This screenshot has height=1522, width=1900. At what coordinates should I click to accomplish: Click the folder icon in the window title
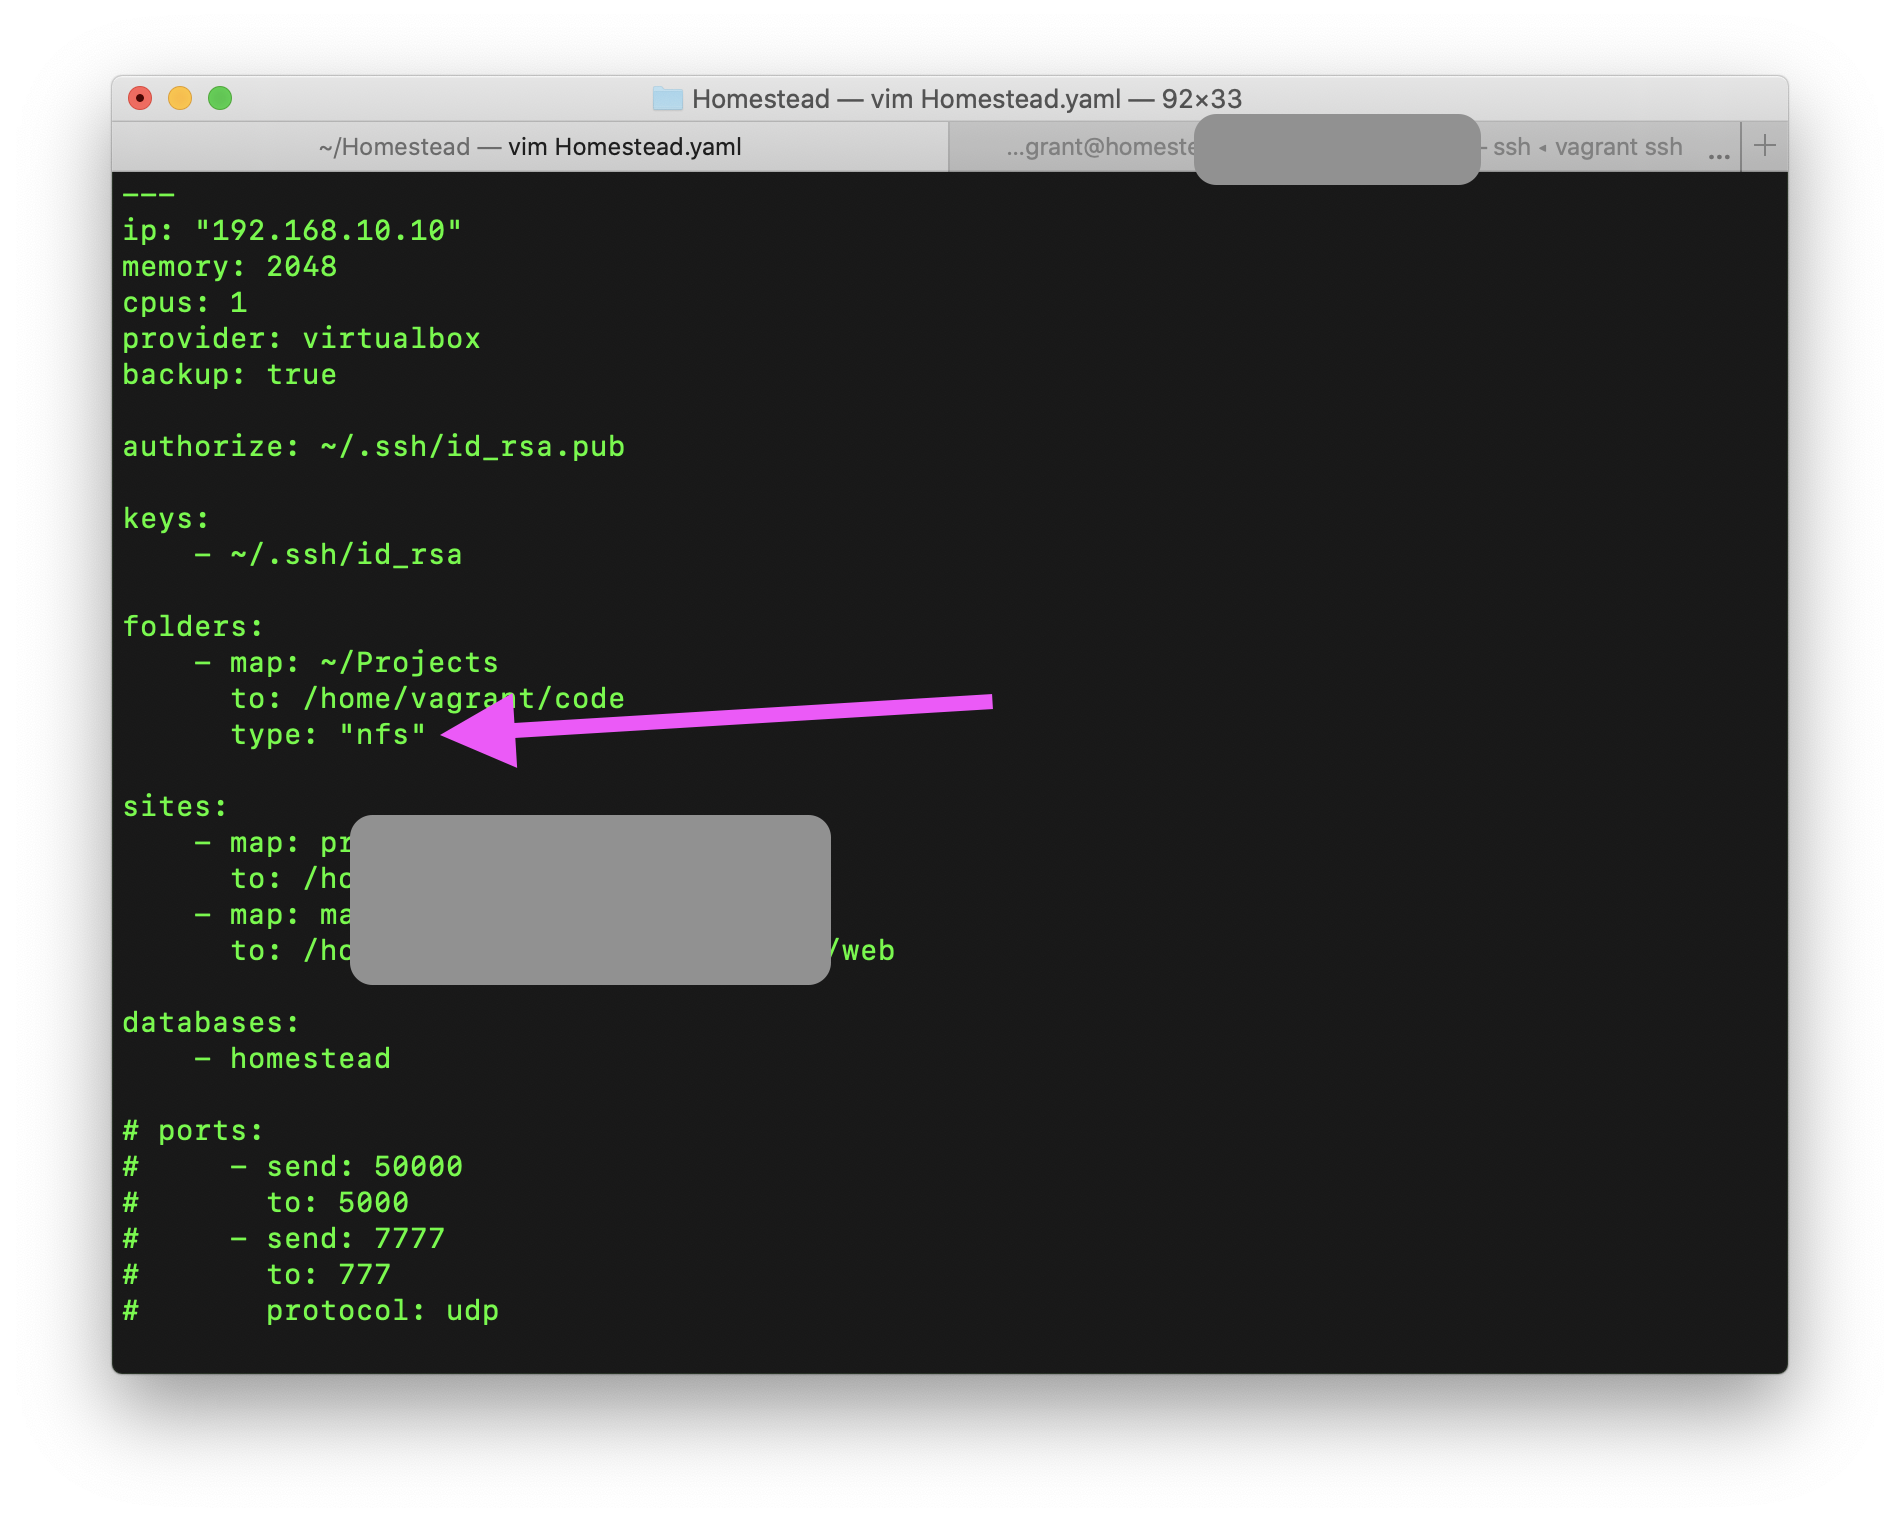pos(667,98)
